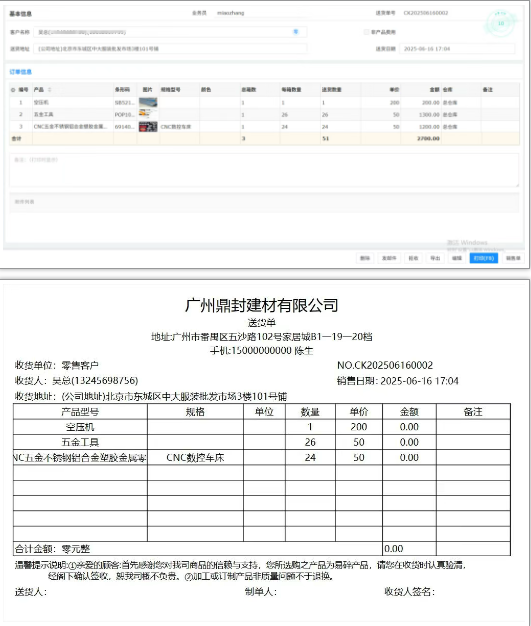Click the blue 打印(F8) print button

pos(483,258)
